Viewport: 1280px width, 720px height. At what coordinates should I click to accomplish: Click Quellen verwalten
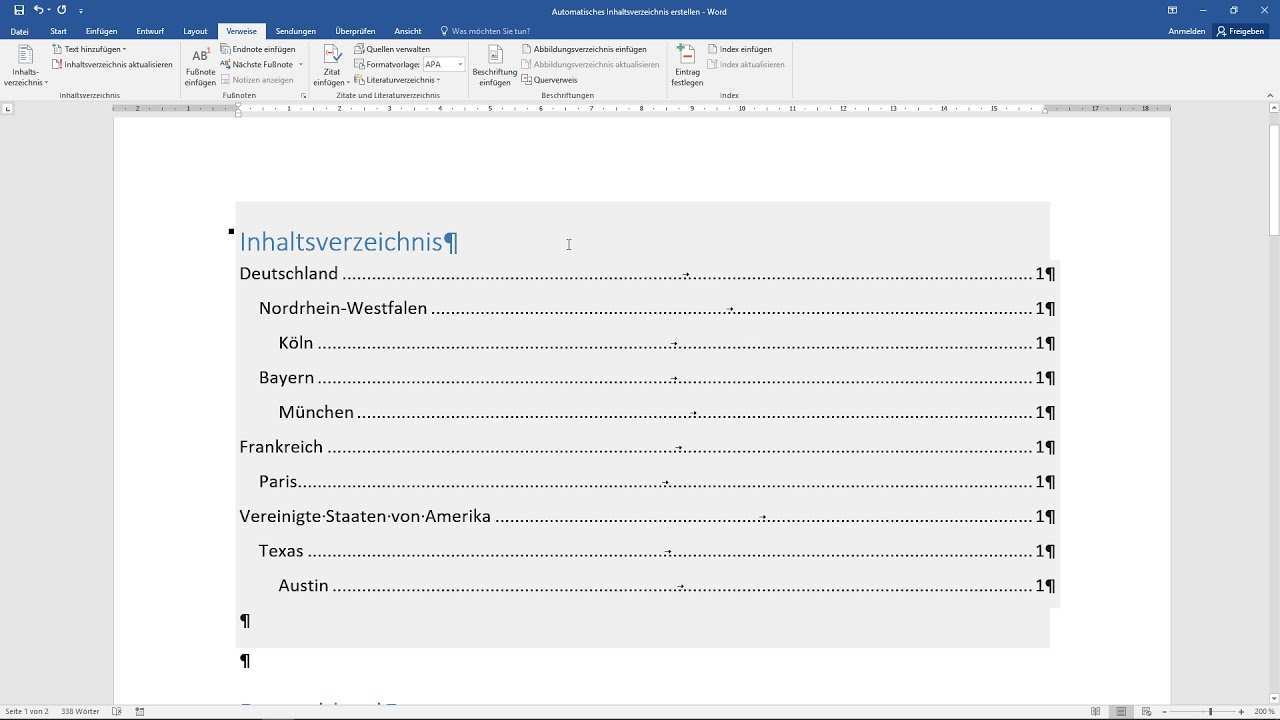392,49
